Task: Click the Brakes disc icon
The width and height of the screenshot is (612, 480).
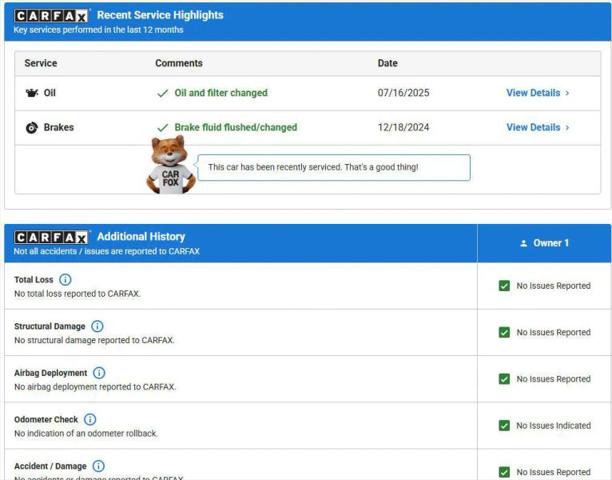Action: [x=32, y=128]
